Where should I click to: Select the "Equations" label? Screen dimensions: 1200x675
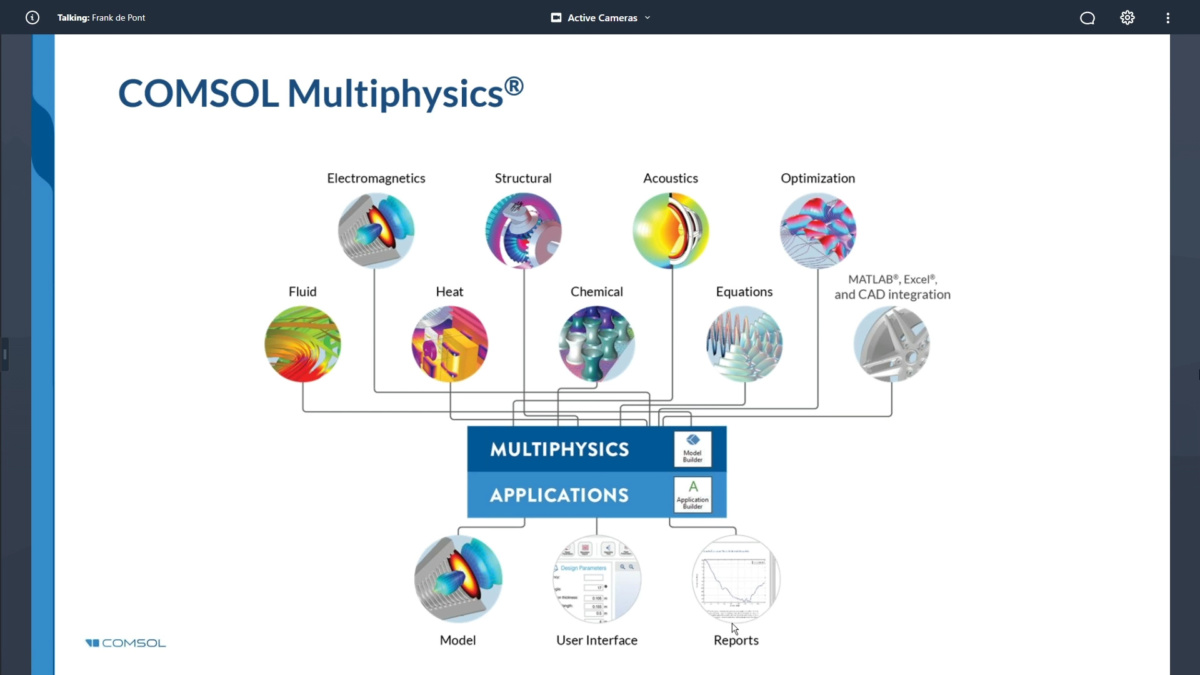pyautogui.click(x=744, y=292)
